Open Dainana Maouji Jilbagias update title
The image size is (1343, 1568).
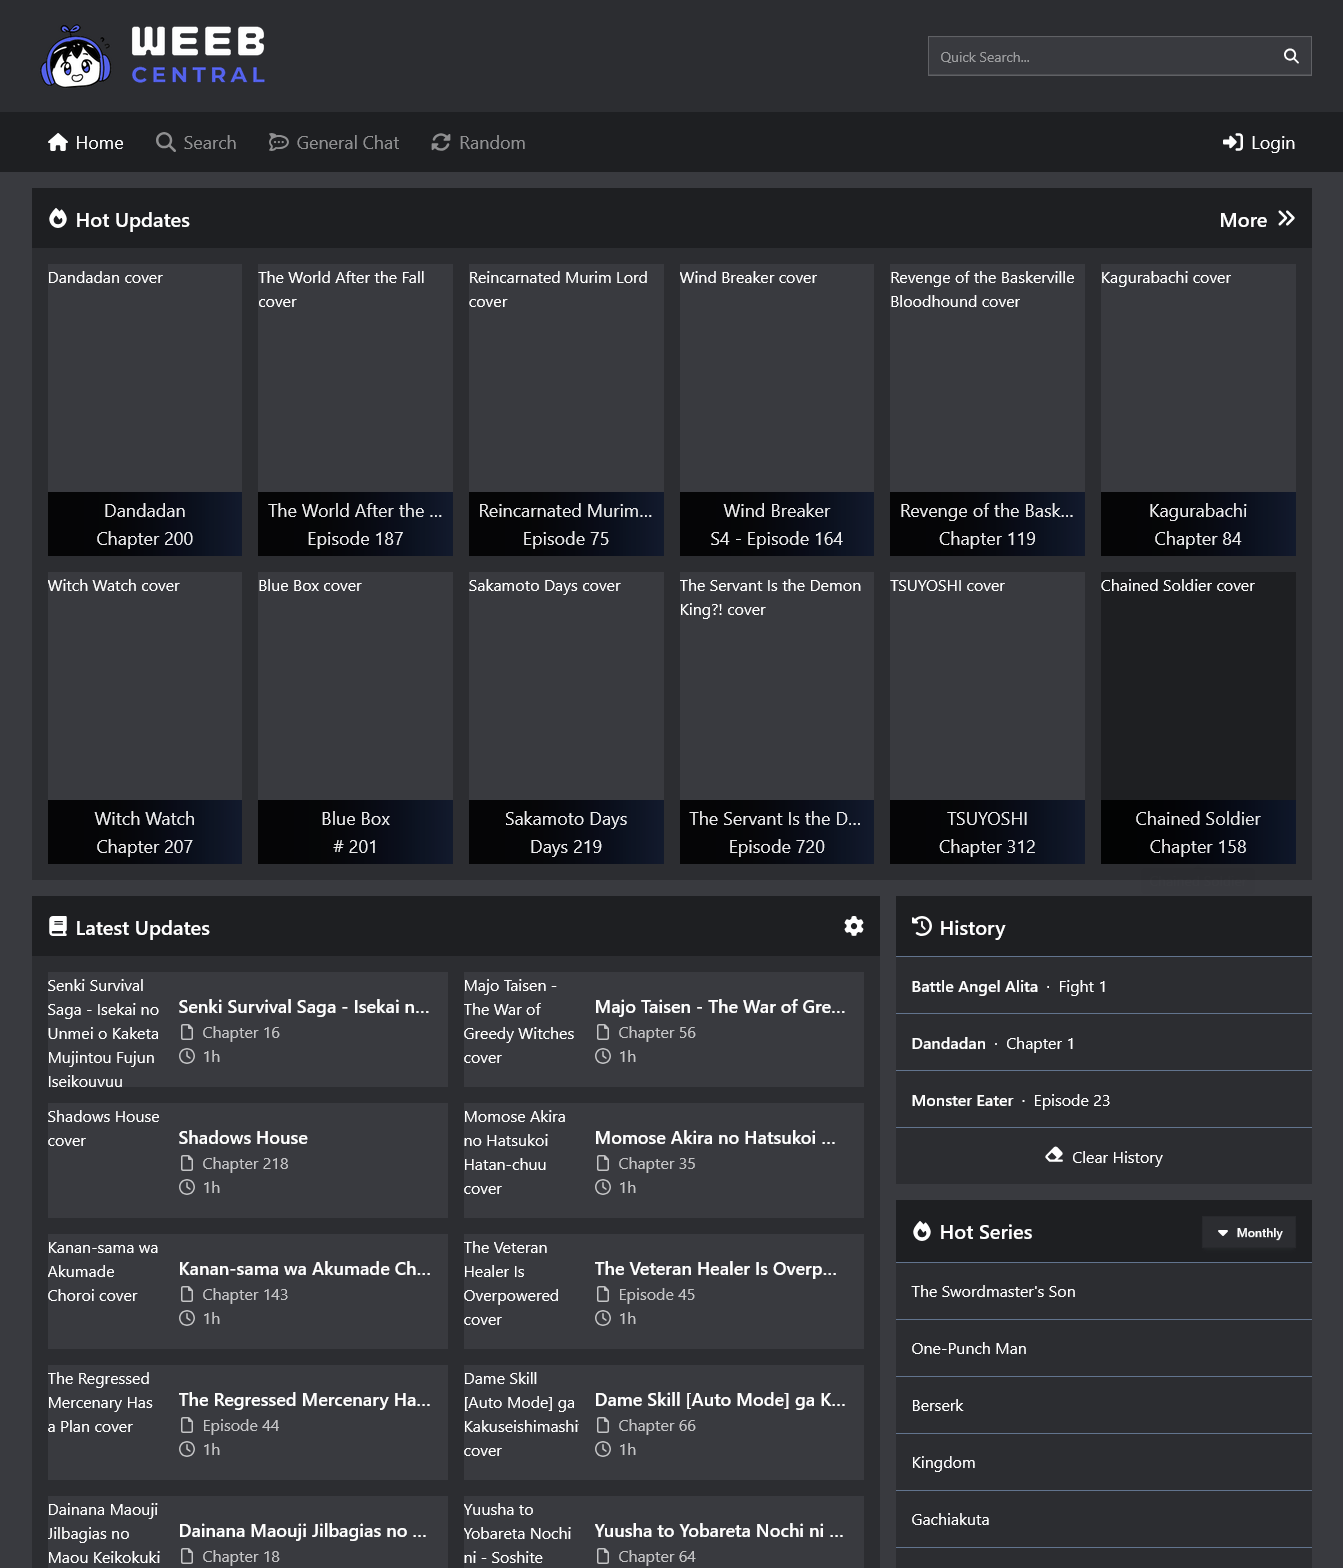point(303,1531)
